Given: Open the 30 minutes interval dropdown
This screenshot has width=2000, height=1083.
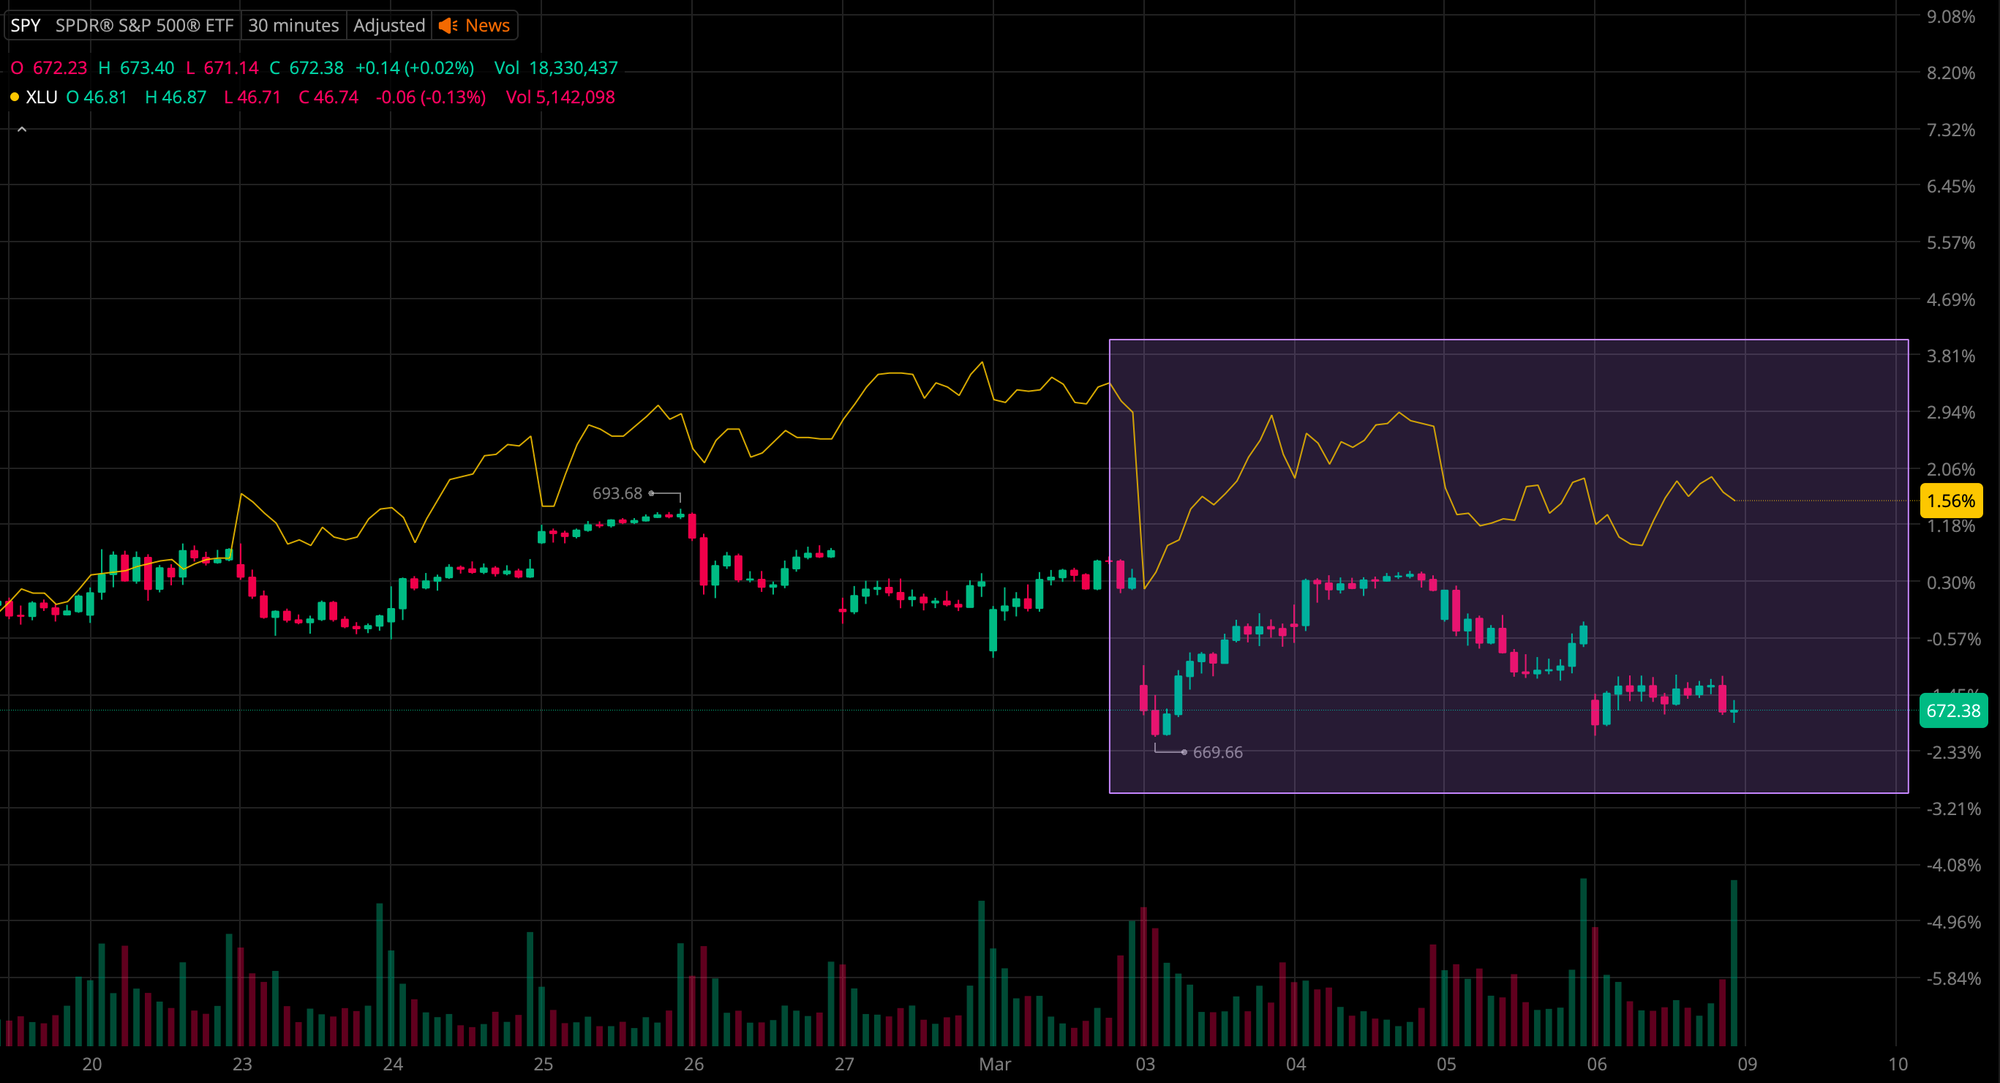Looking at the screenshot, I should [x=293, y=26].
